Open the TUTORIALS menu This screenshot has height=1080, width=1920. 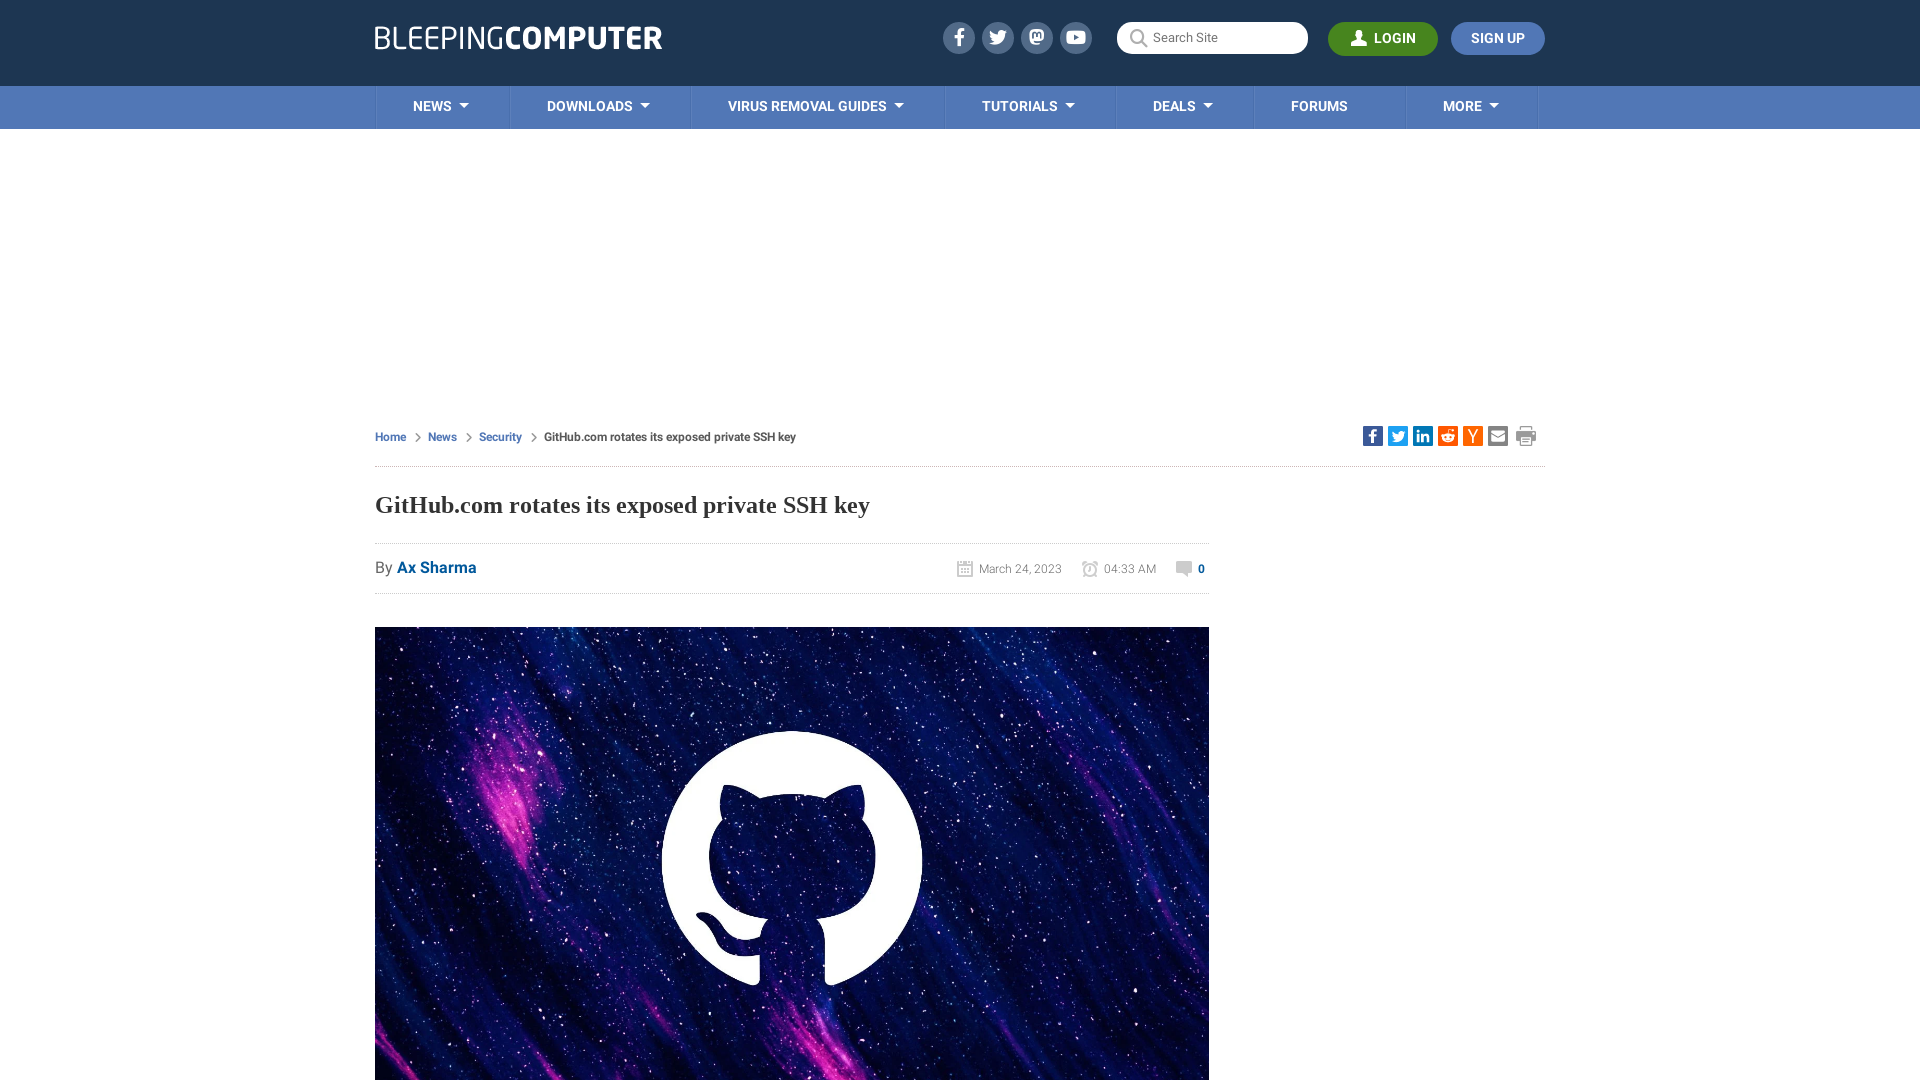(x=1029, y=105)
